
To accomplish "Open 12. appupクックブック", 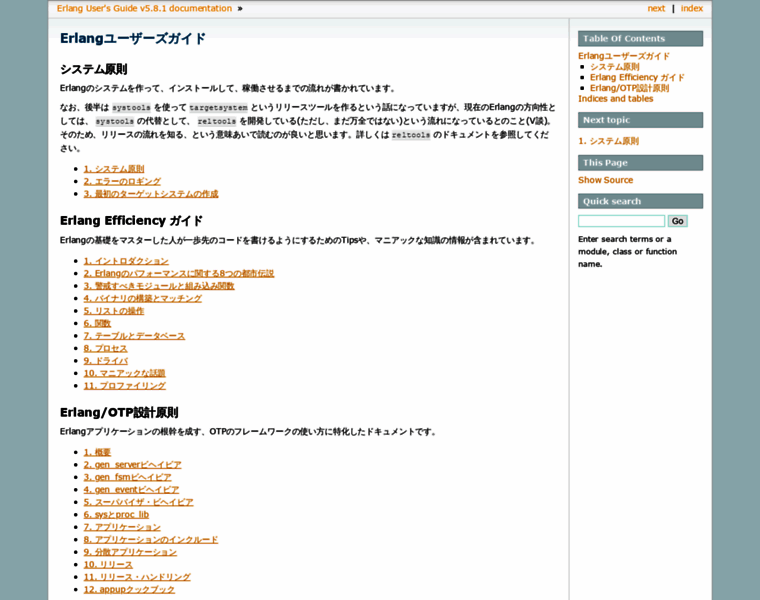I will pos(129,590).
